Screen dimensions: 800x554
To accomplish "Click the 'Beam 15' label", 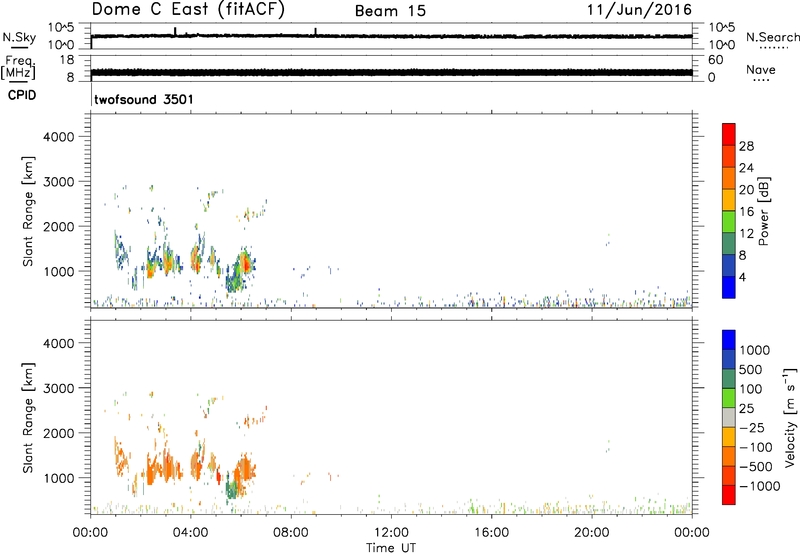I will [390, 11].
